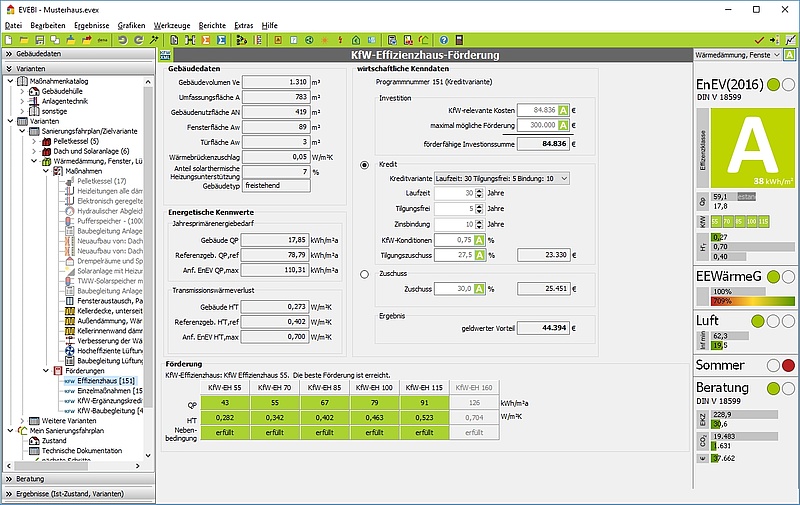Click the redo arrow in toolbar
This screenshot has width=800, height=505.
tap(137, 39)
